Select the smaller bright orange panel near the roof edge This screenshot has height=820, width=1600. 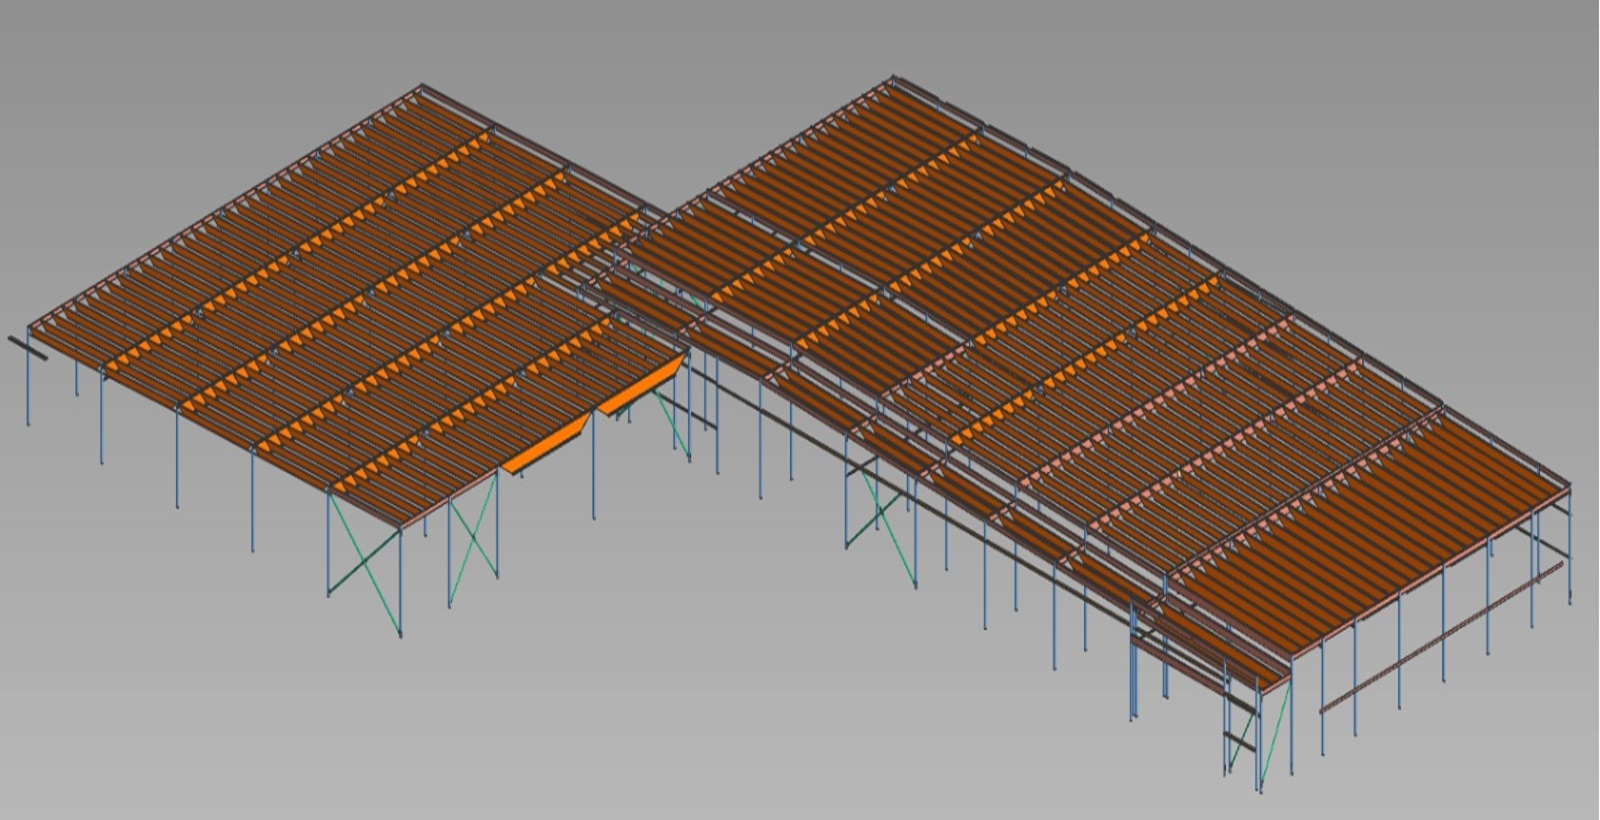pos(642,389)
